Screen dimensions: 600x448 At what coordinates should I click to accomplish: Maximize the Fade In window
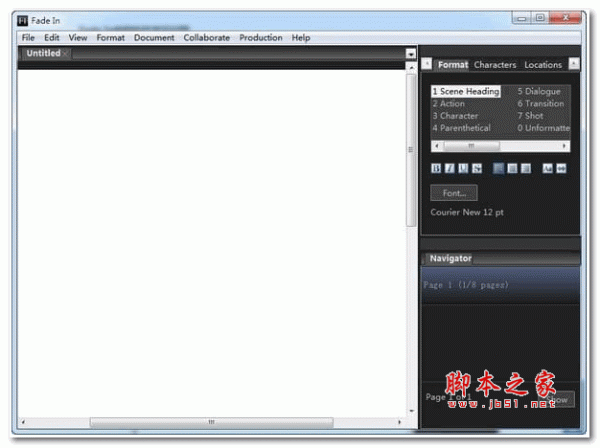point(540,18)
